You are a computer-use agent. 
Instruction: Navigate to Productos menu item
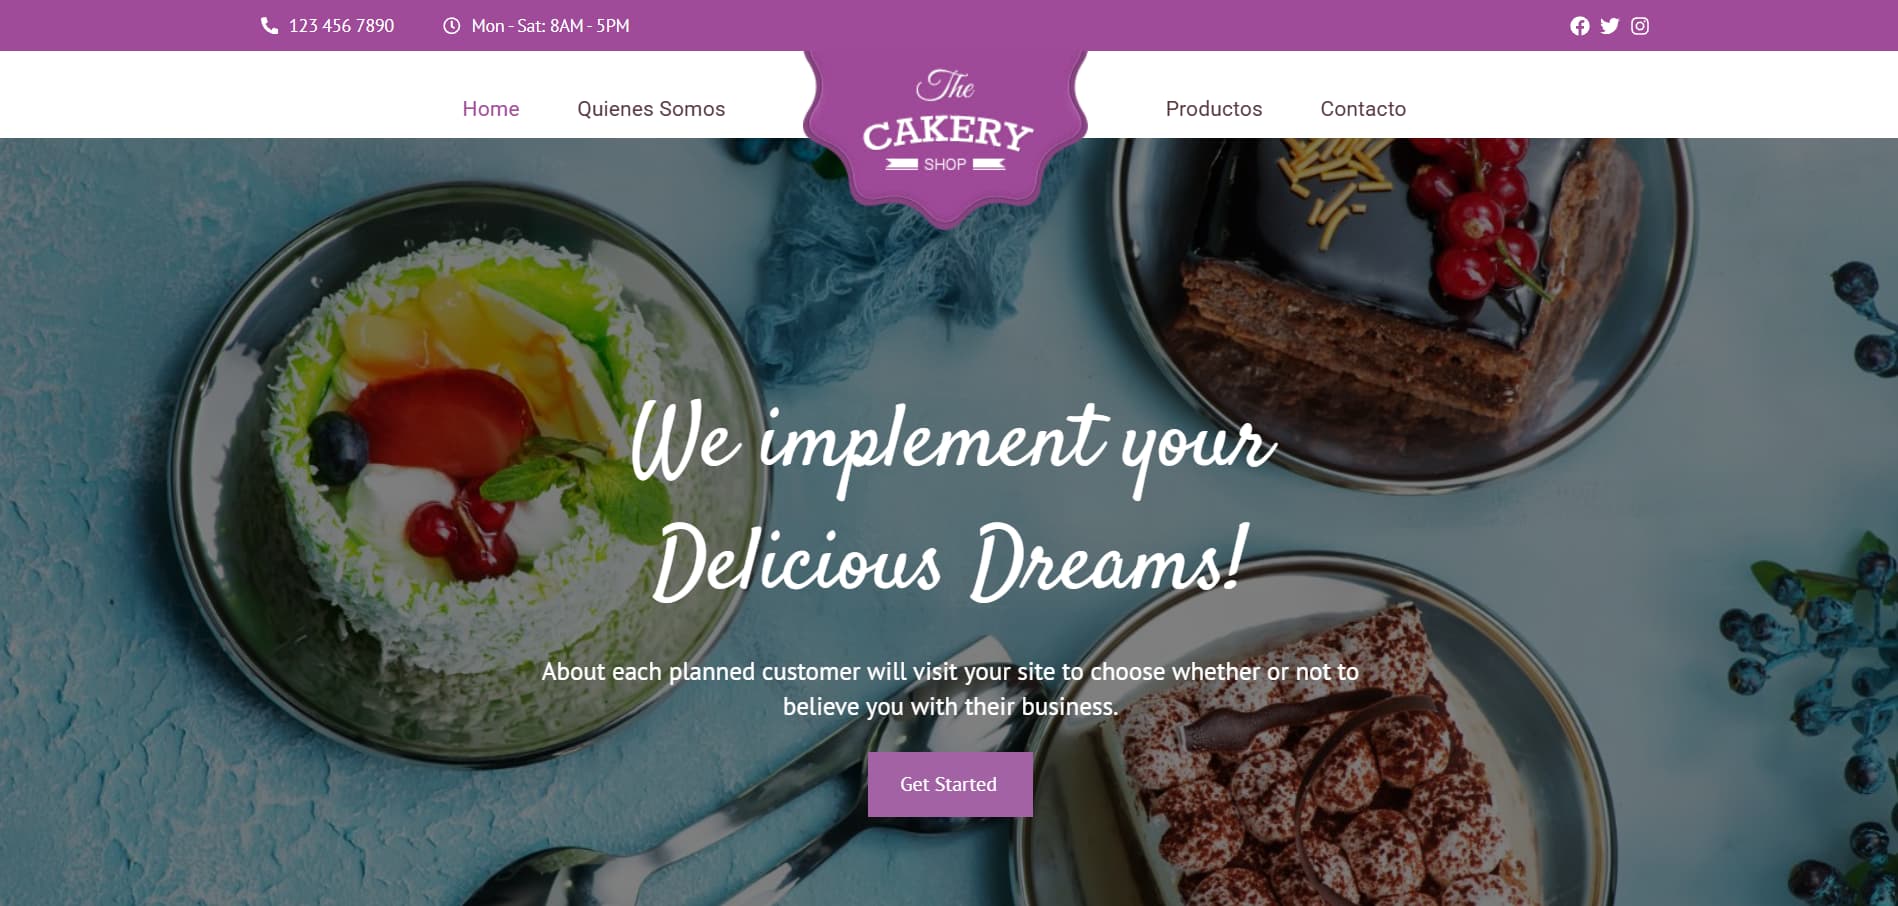1214,109
